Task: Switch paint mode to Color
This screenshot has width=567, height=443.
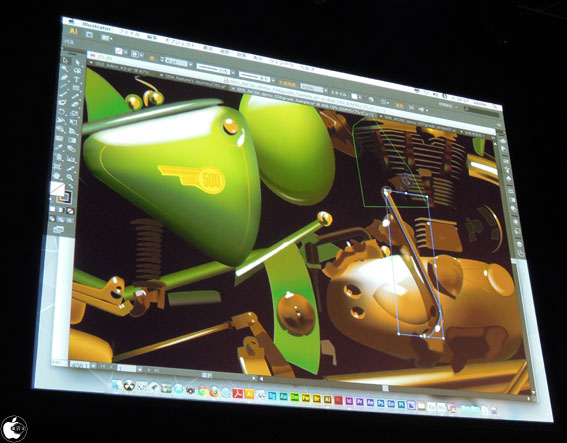Action: point(52,209)
